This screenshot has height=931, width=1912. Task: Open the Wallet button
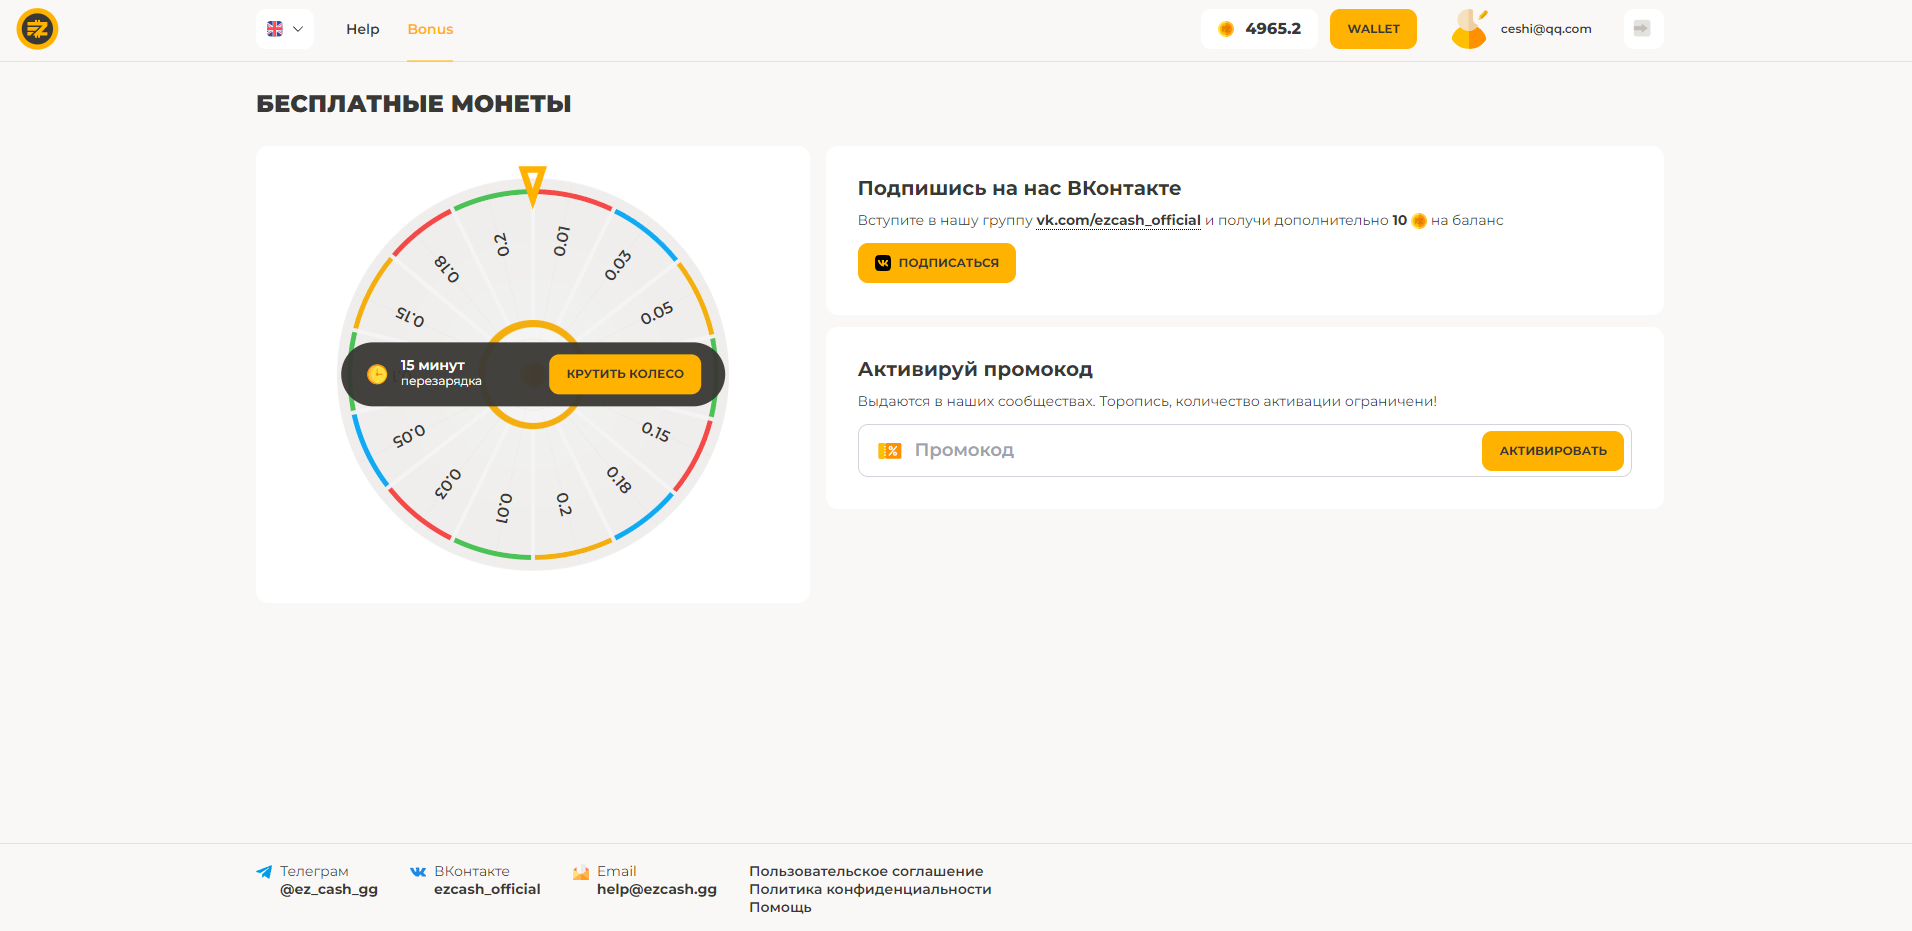1373,29
